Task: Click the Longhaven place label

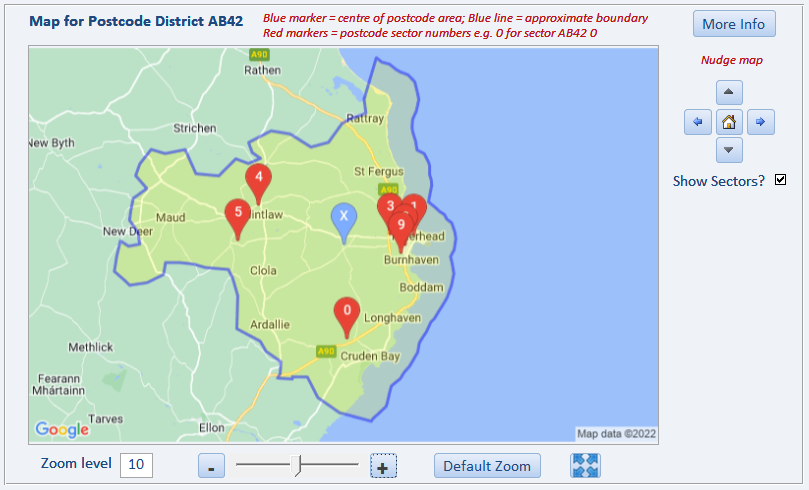Action: pos(393,318)
